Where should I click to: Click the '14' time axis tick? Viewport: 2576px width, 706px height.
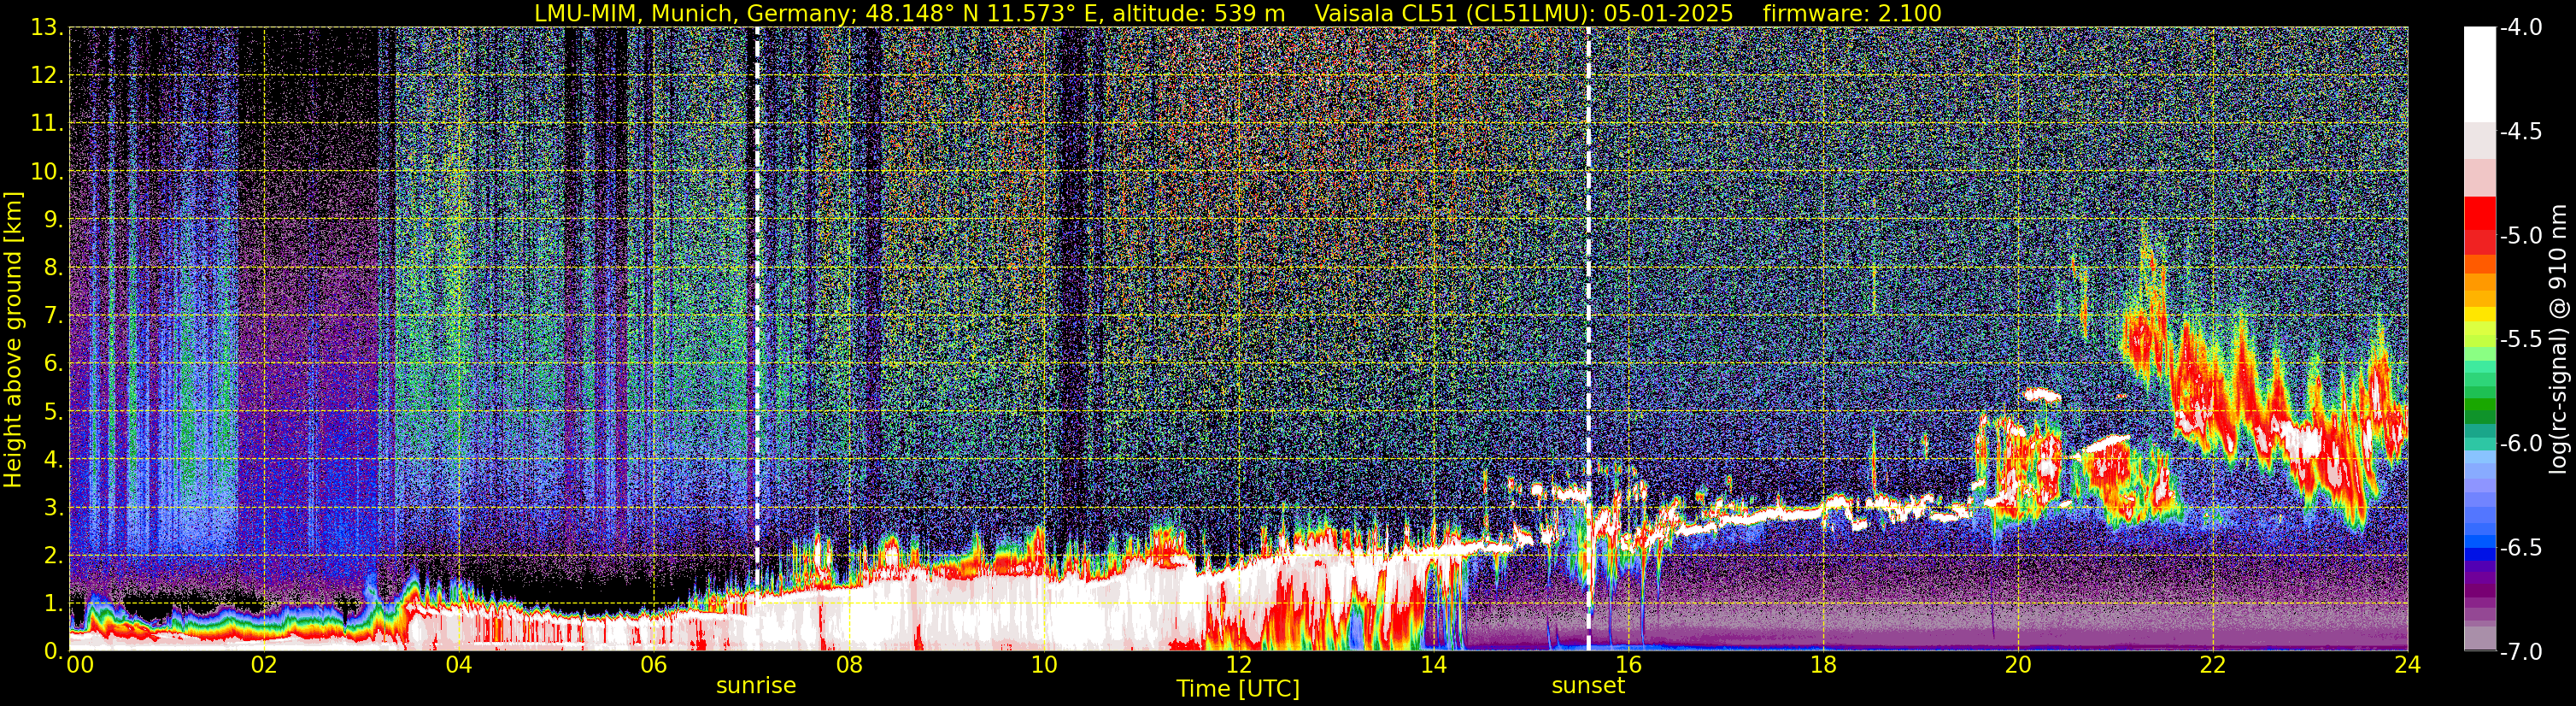(x=1433, y=665)
